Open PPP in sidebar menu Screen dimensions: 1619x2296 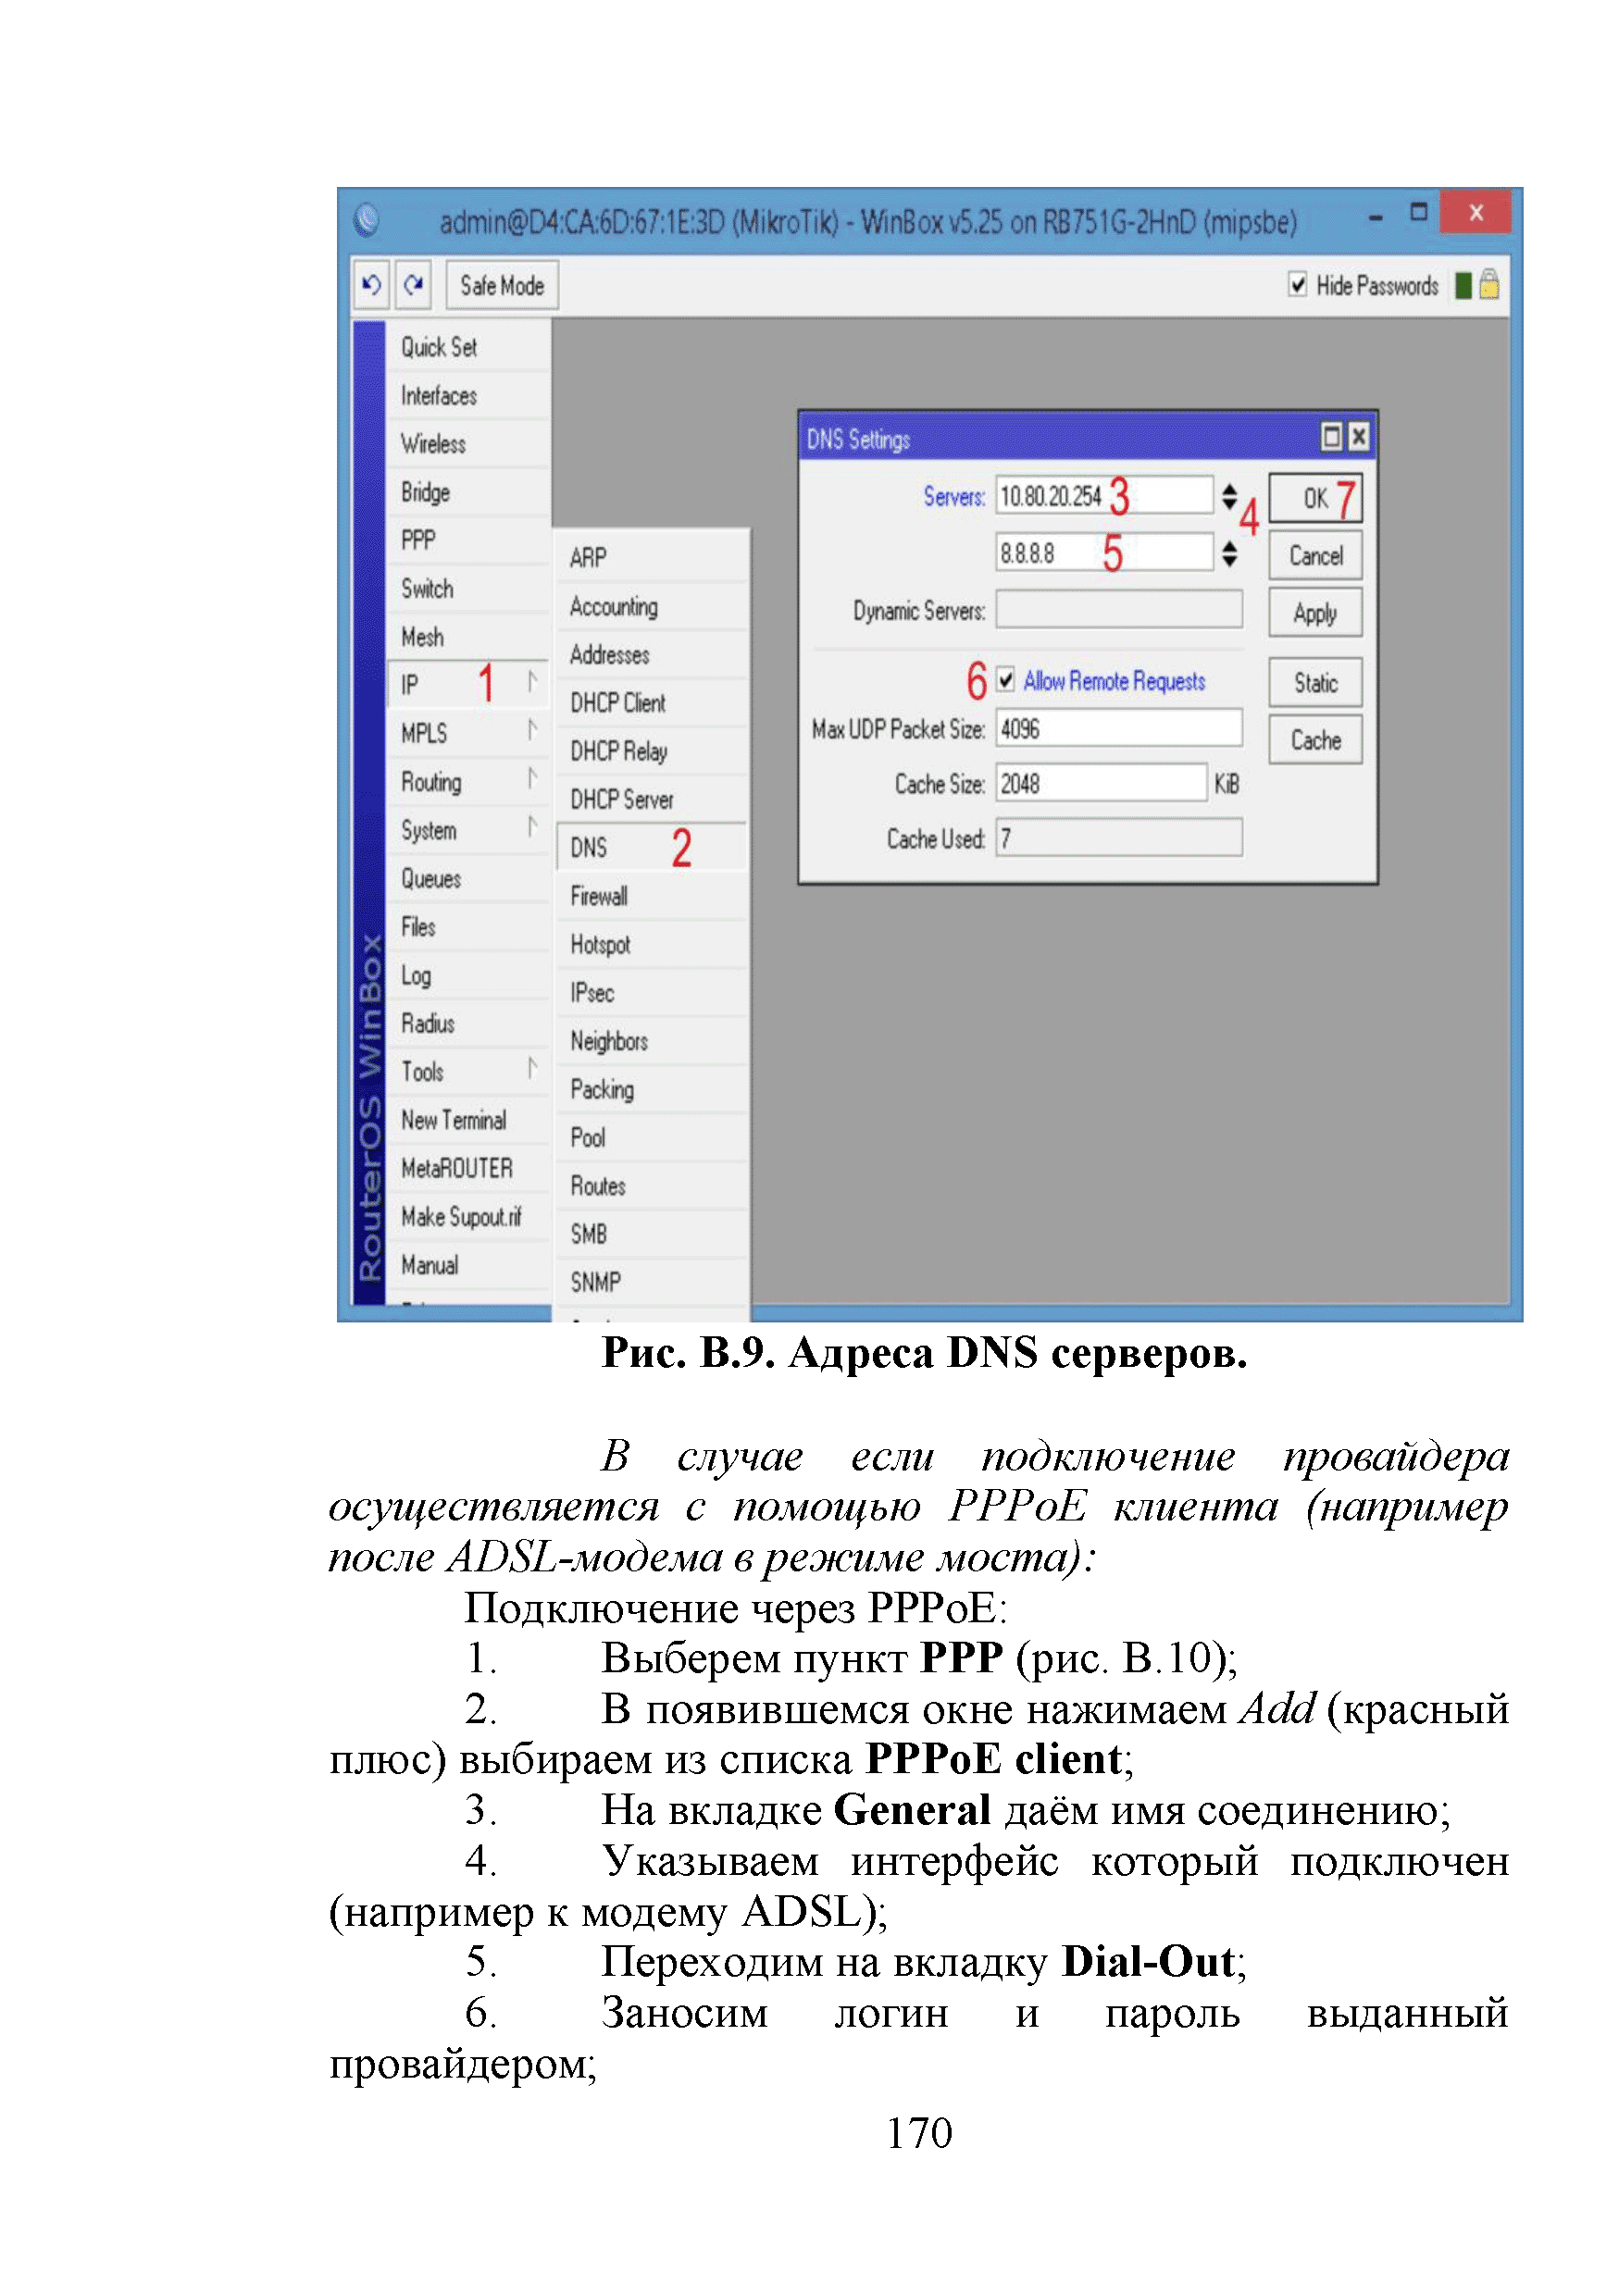click(x=468, y=541)
